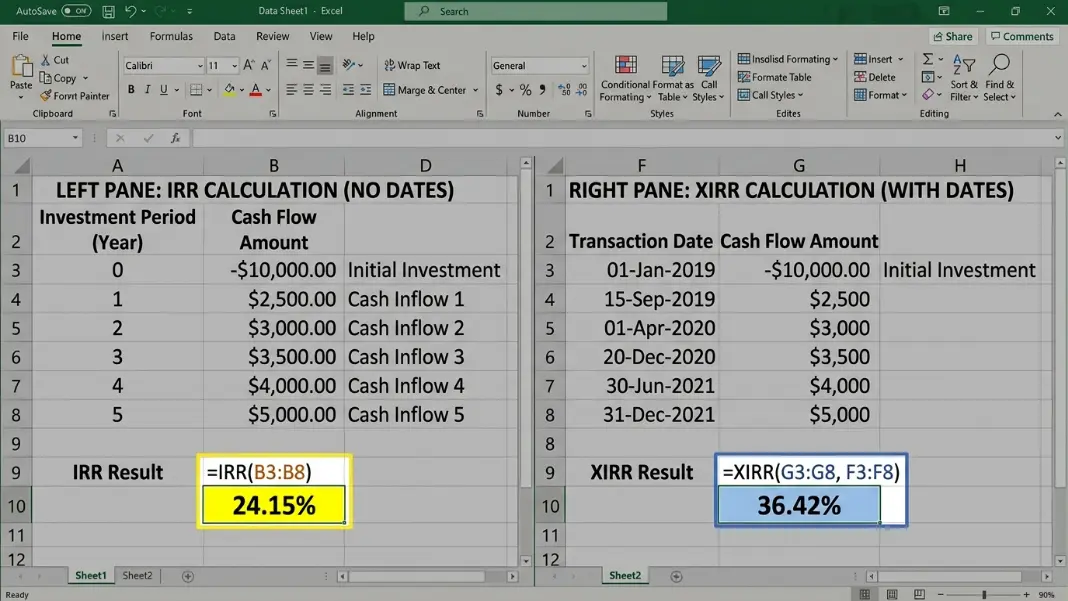Click the Increase Indent icon

click(366, 90)
